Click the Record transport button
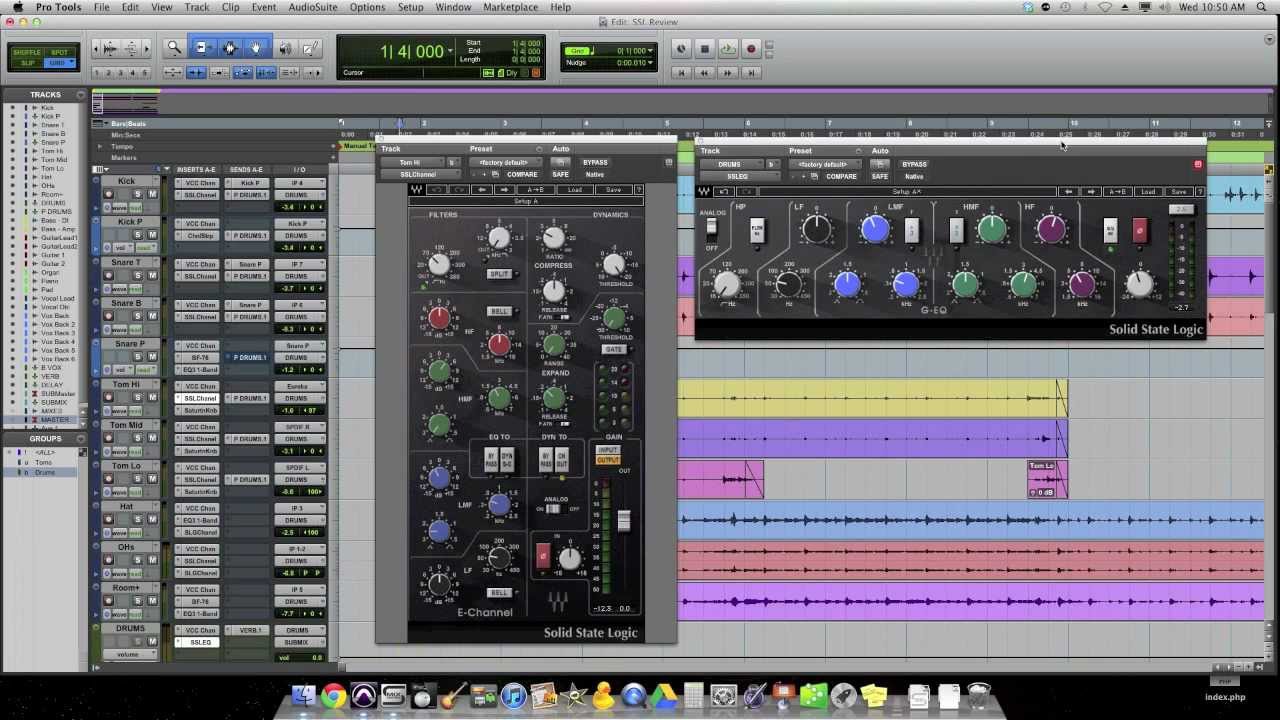 [x=751, y=49]
